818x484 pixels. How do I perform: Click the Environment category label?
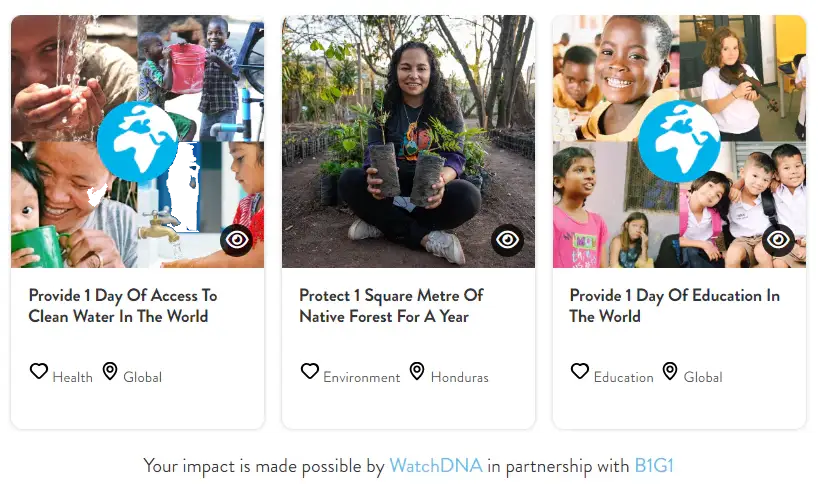click(x=361, y=377)
